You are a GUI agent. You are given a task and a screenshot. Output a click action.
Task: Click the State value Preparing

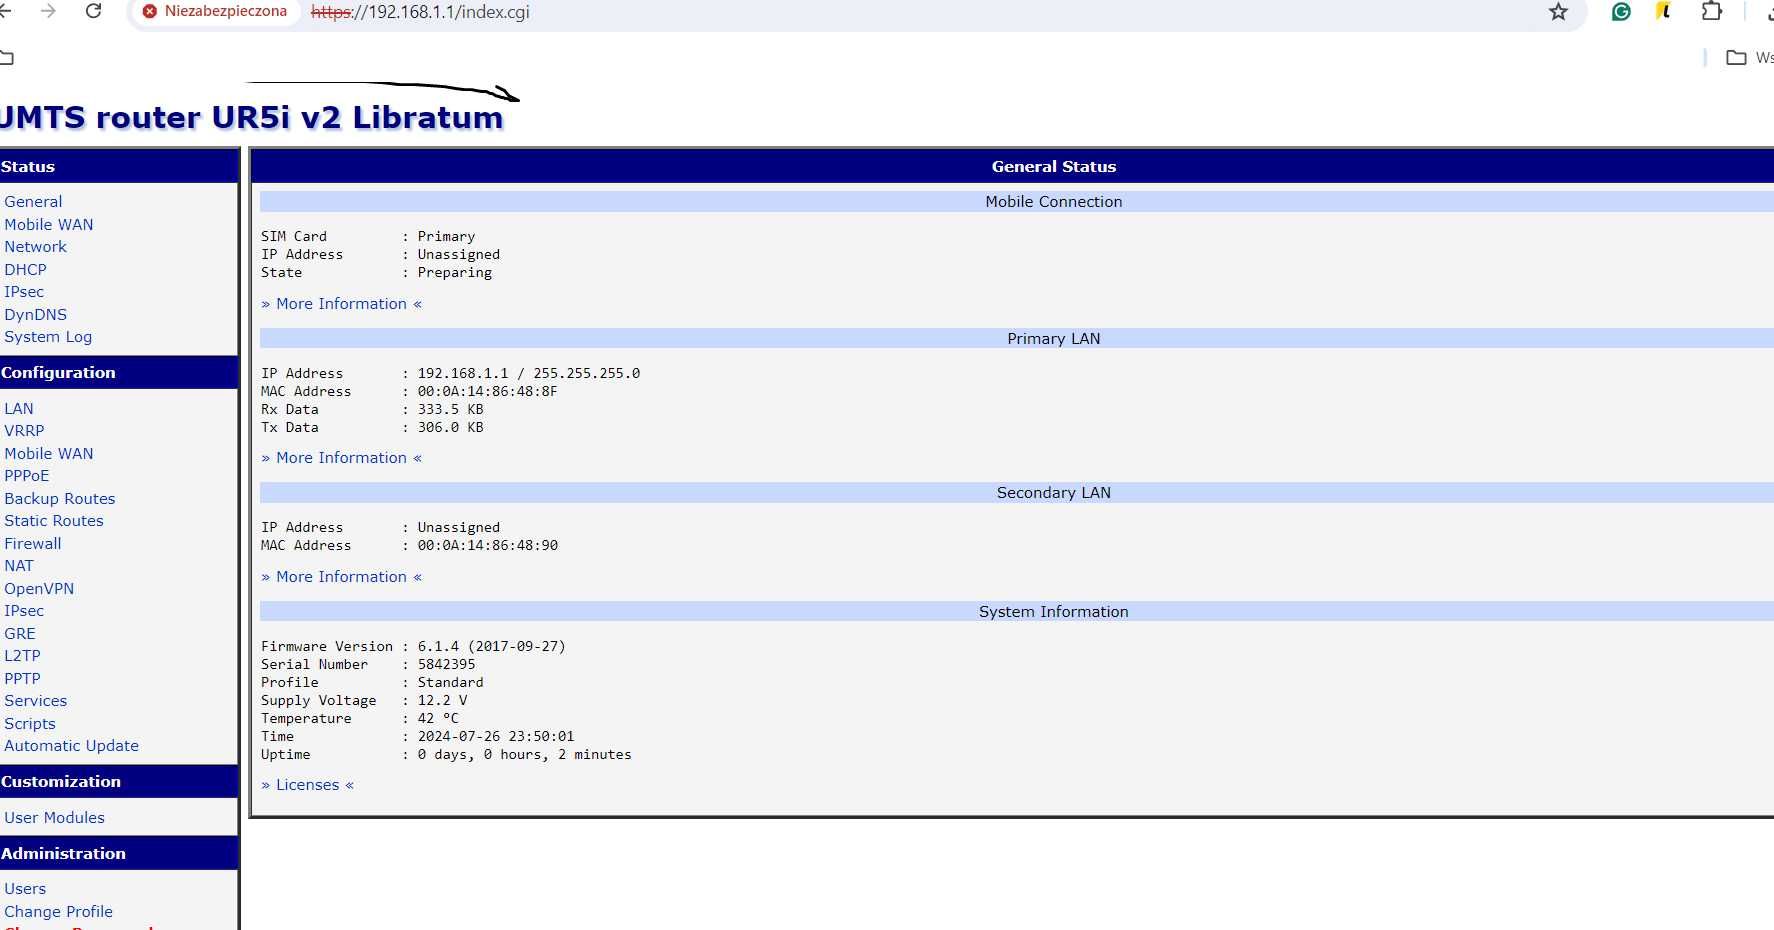click(x=455, y=273)
